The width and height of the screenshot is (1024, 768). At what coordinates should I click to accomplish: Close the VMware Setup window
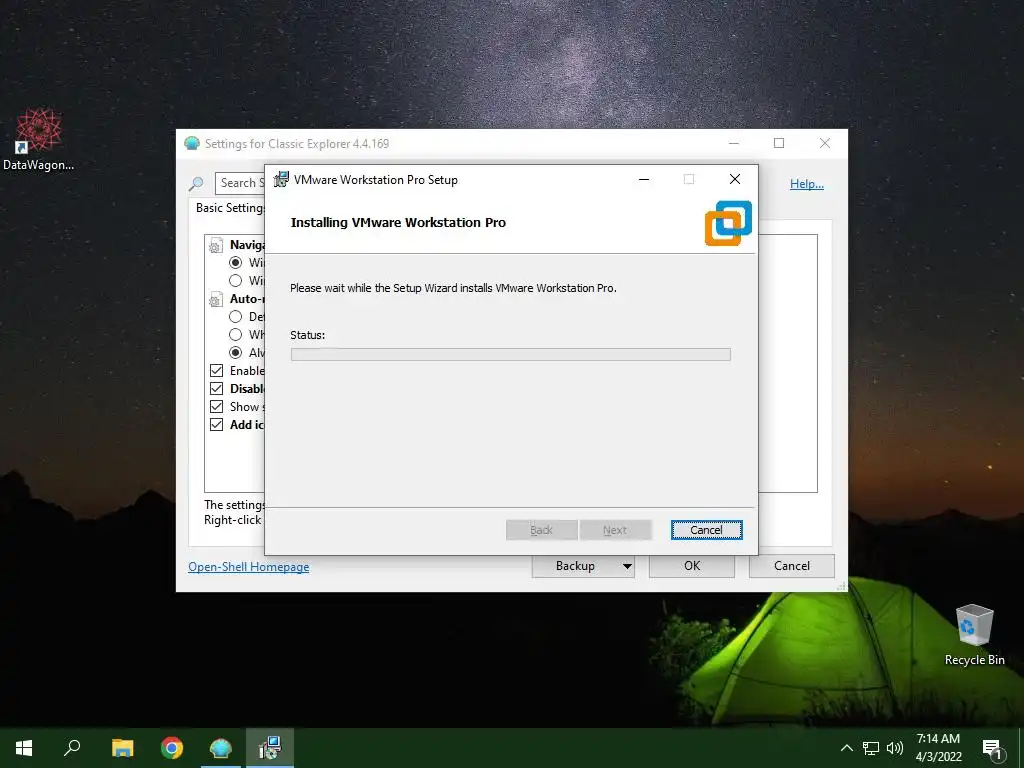point(735,180)
